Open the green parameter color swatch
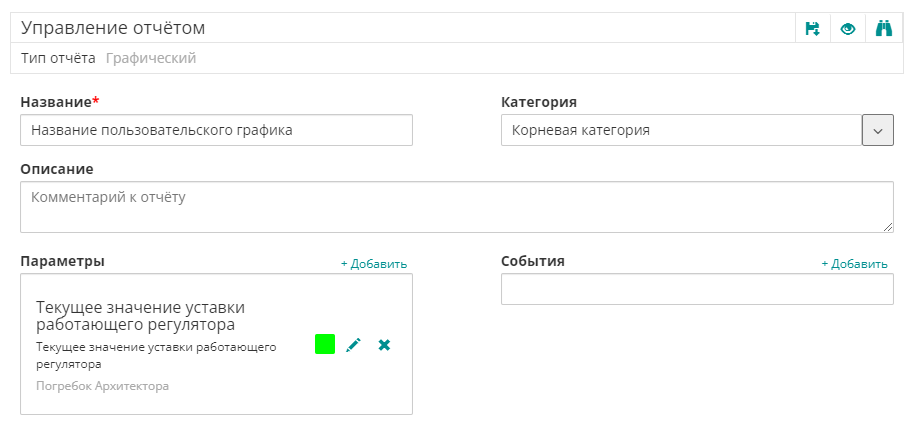908x422 pixels. [325, 344]
